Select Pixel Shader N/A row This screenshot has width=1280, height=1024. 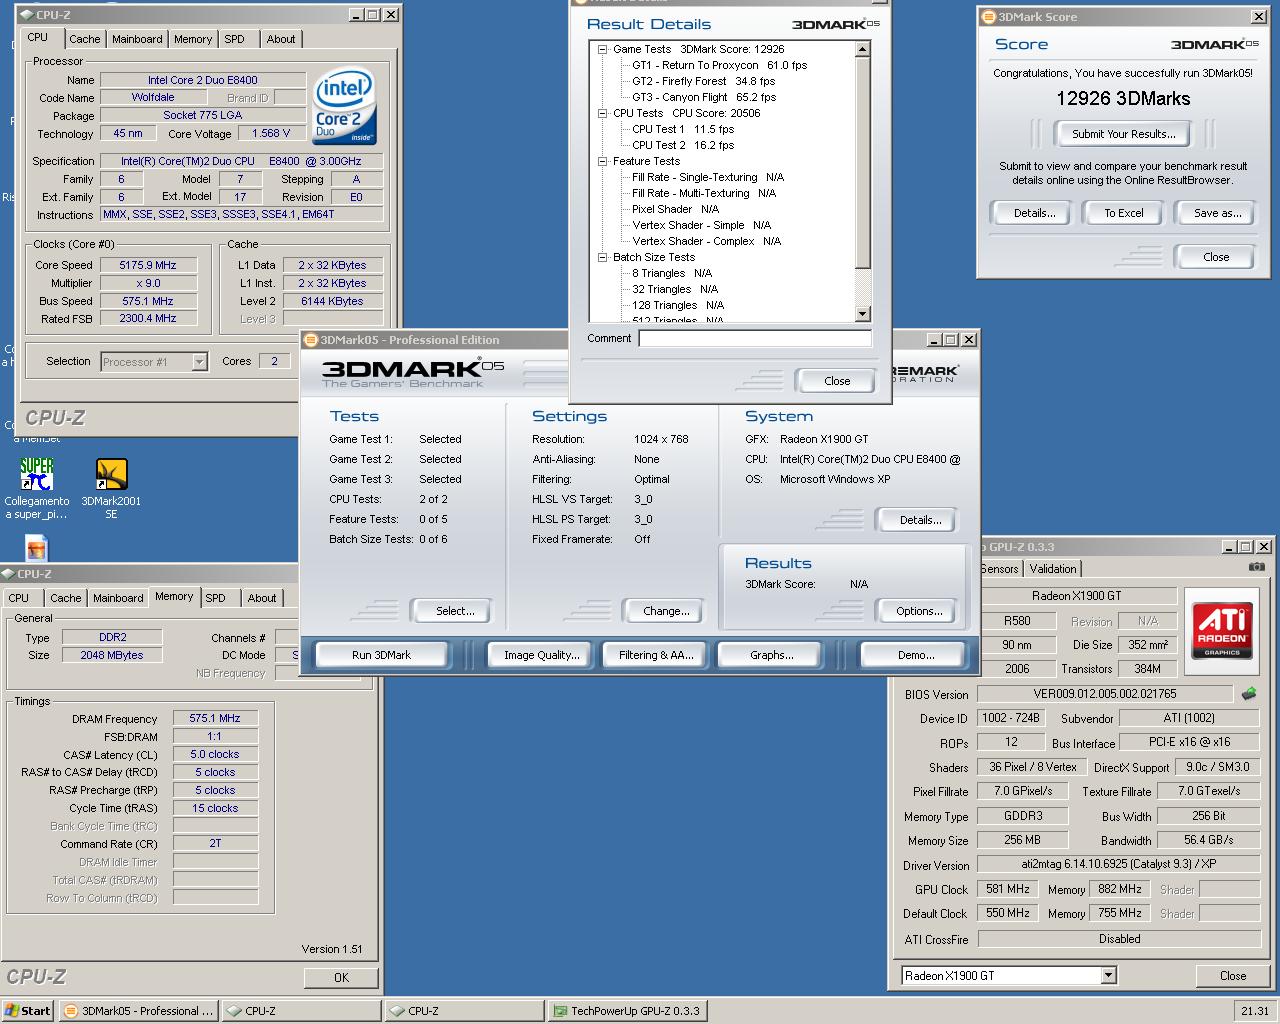[x=675, y=209]
